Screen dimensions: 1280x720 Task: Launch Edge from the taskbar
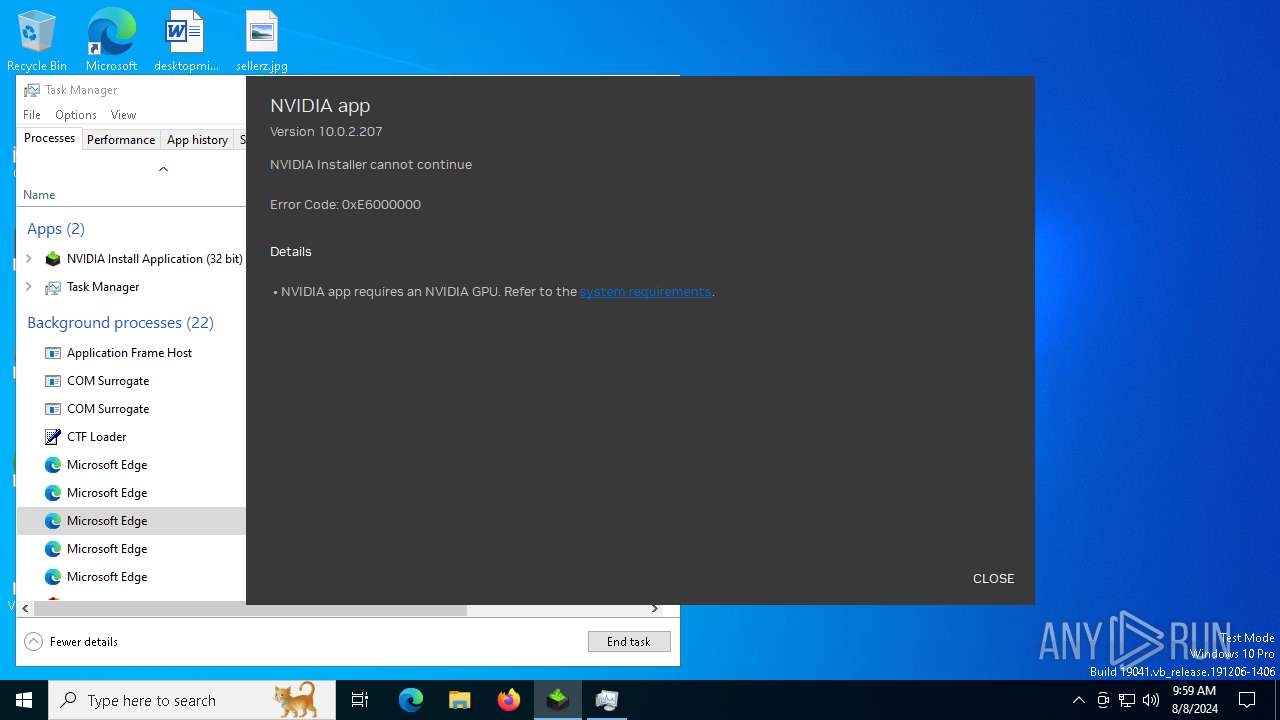[411, 700]
